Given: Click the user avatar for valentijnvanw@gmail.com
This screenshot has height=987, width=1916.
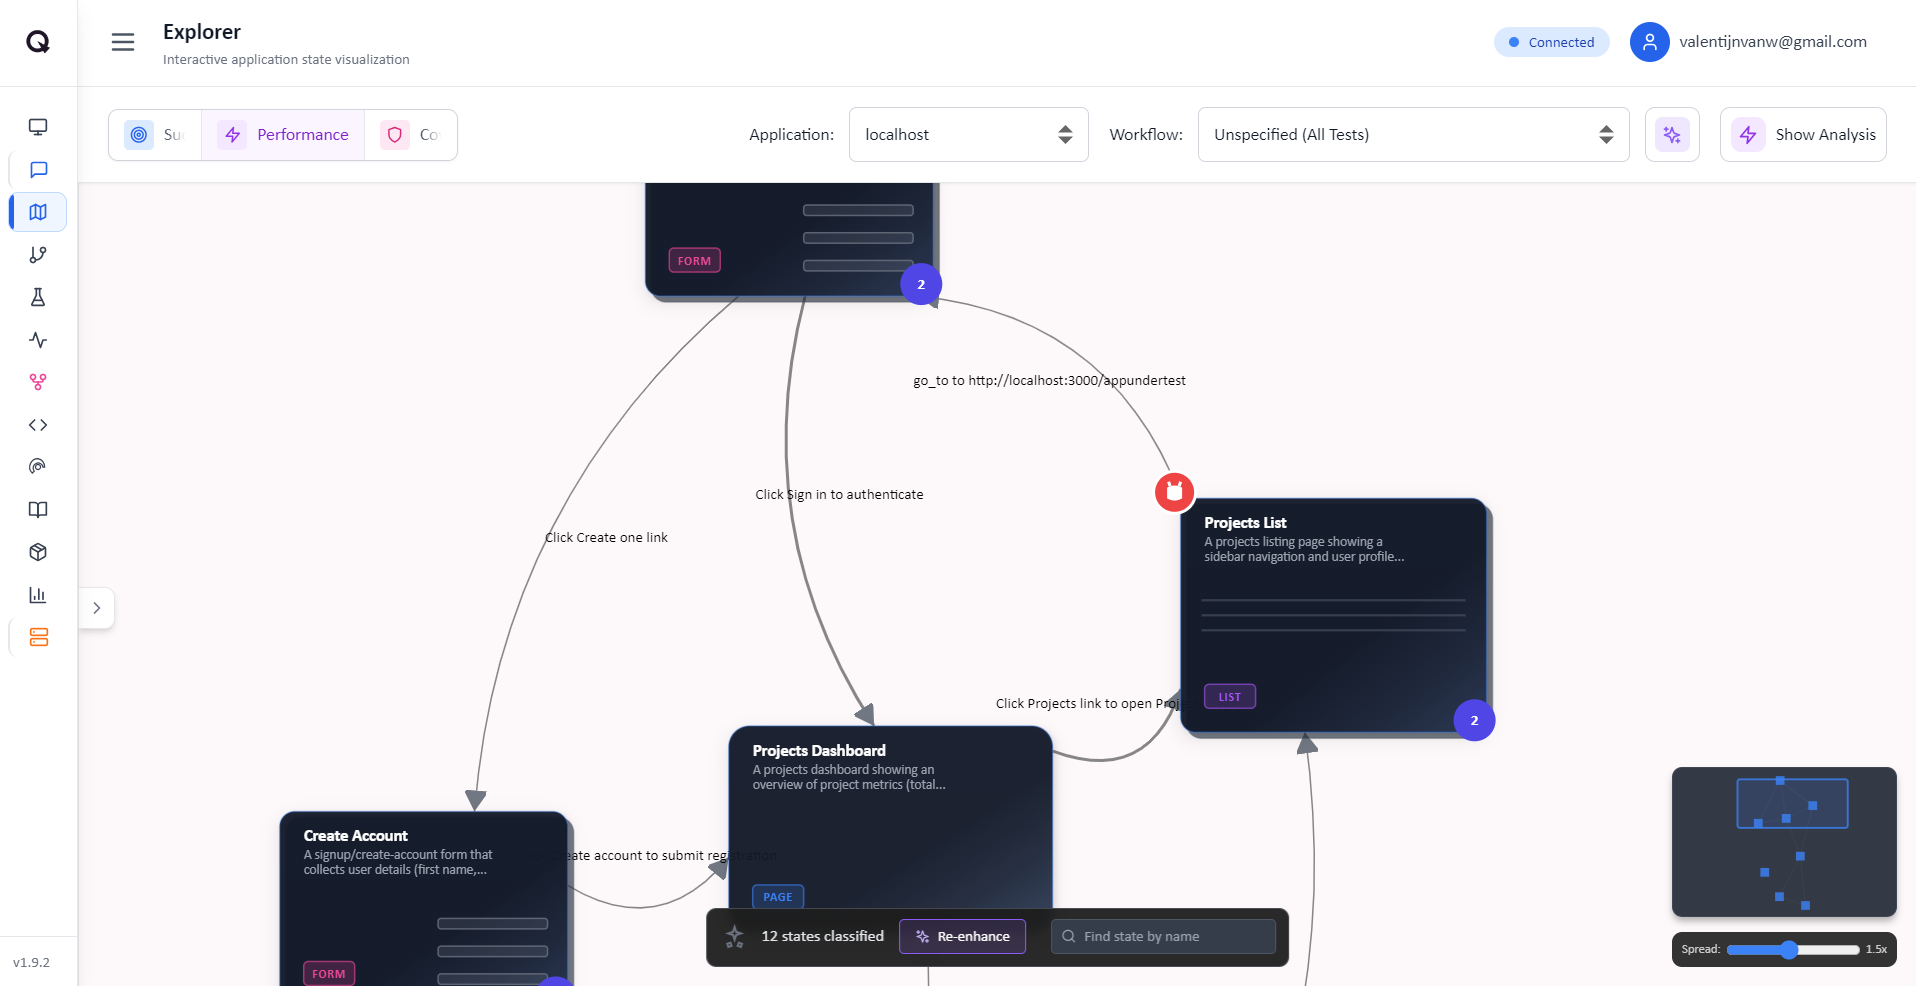Looking at the screenshot, I should [1649, 41].
